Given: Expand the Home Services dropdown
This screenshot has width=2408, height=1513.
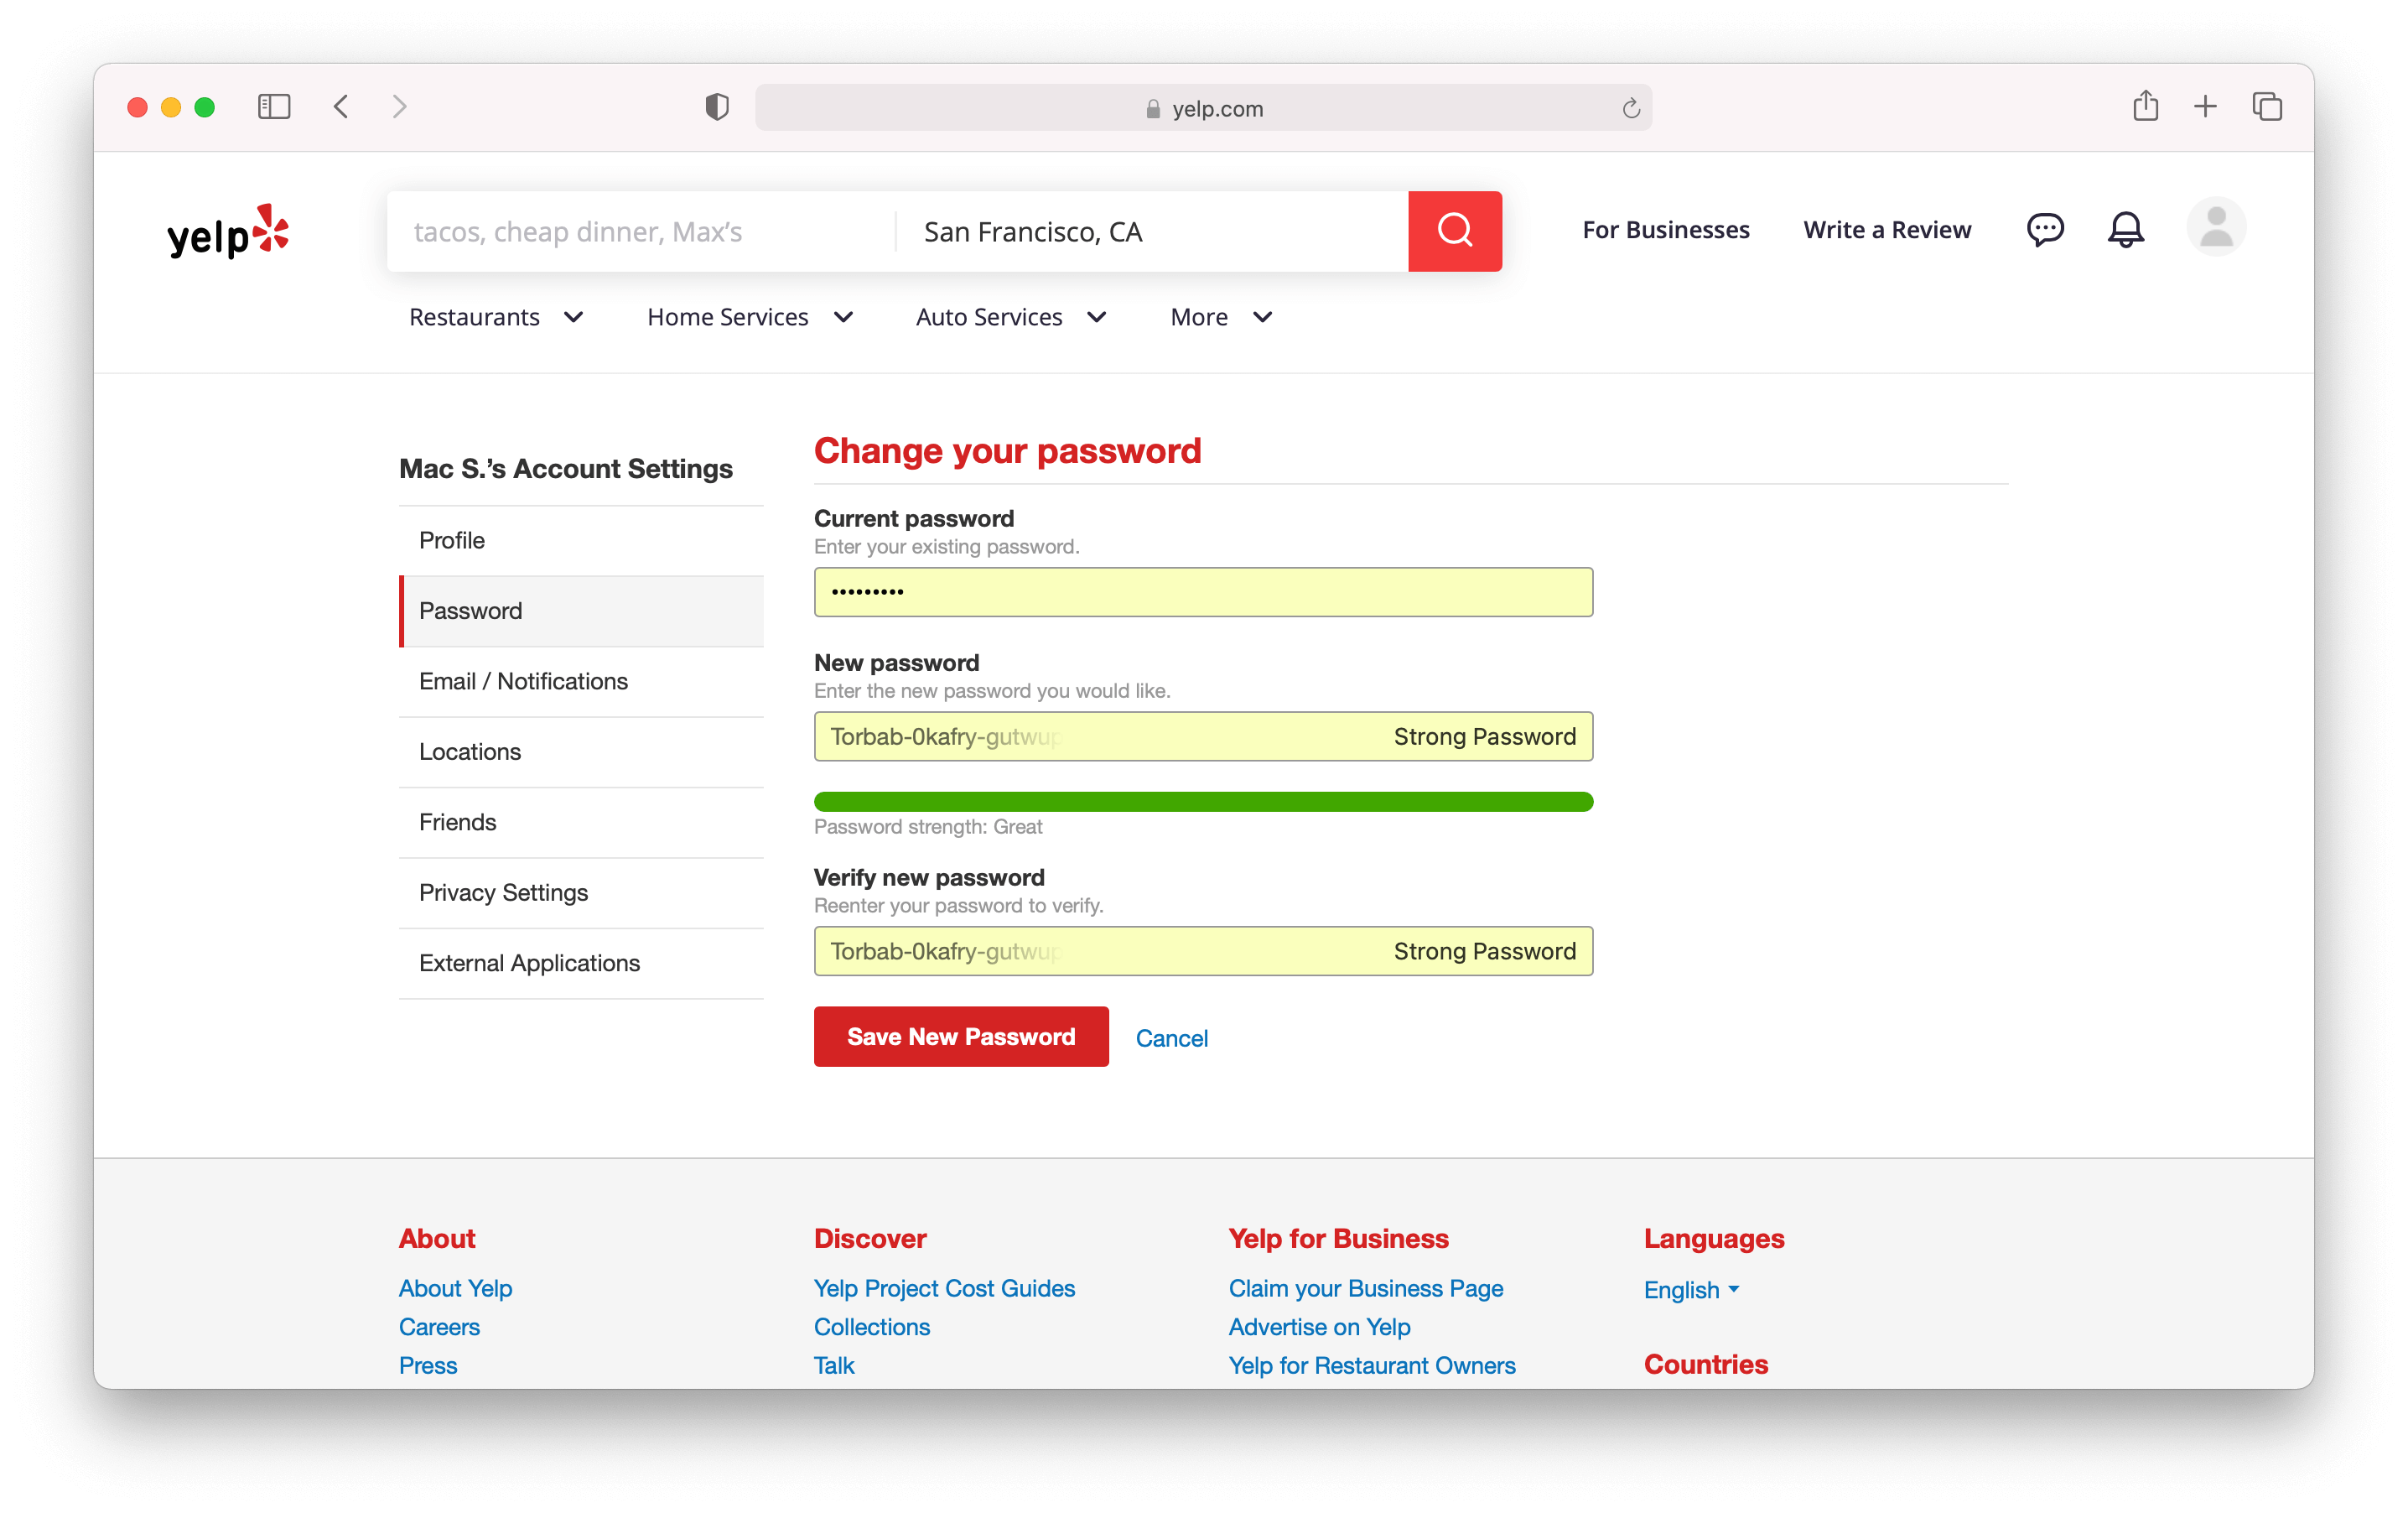Looking at the screenshot, I should coord(751,317).
